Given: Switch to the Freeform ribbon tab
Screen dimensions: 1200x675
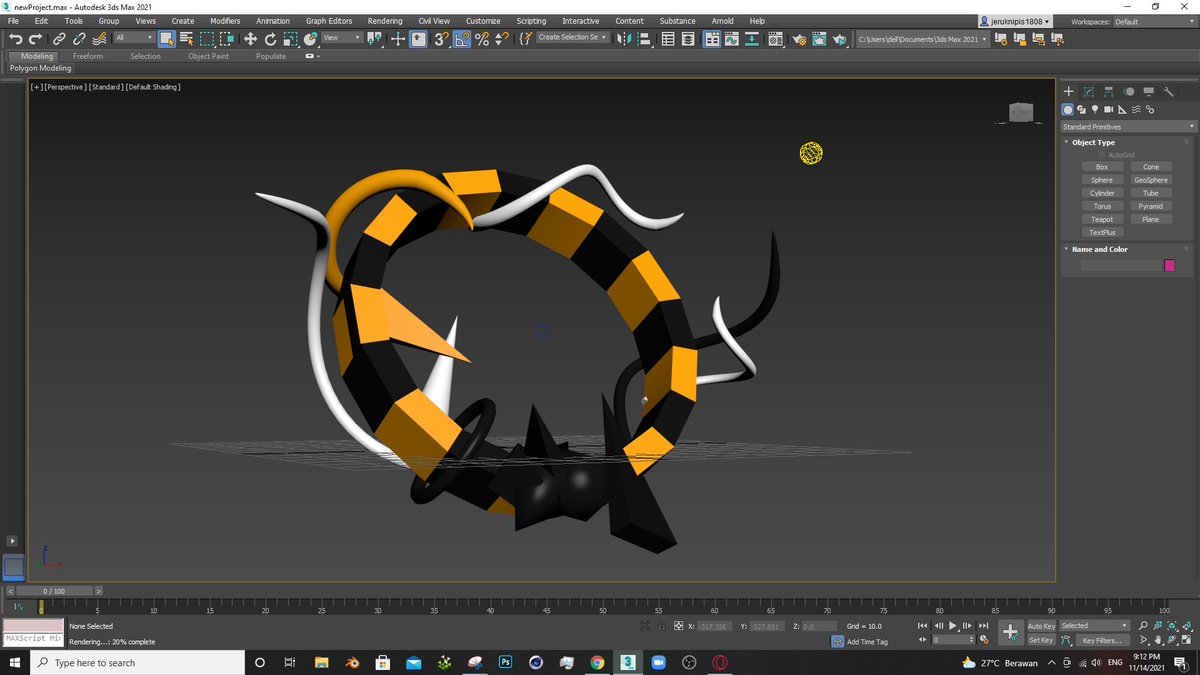Looking at the screenshot, I should tap(88, 56).
